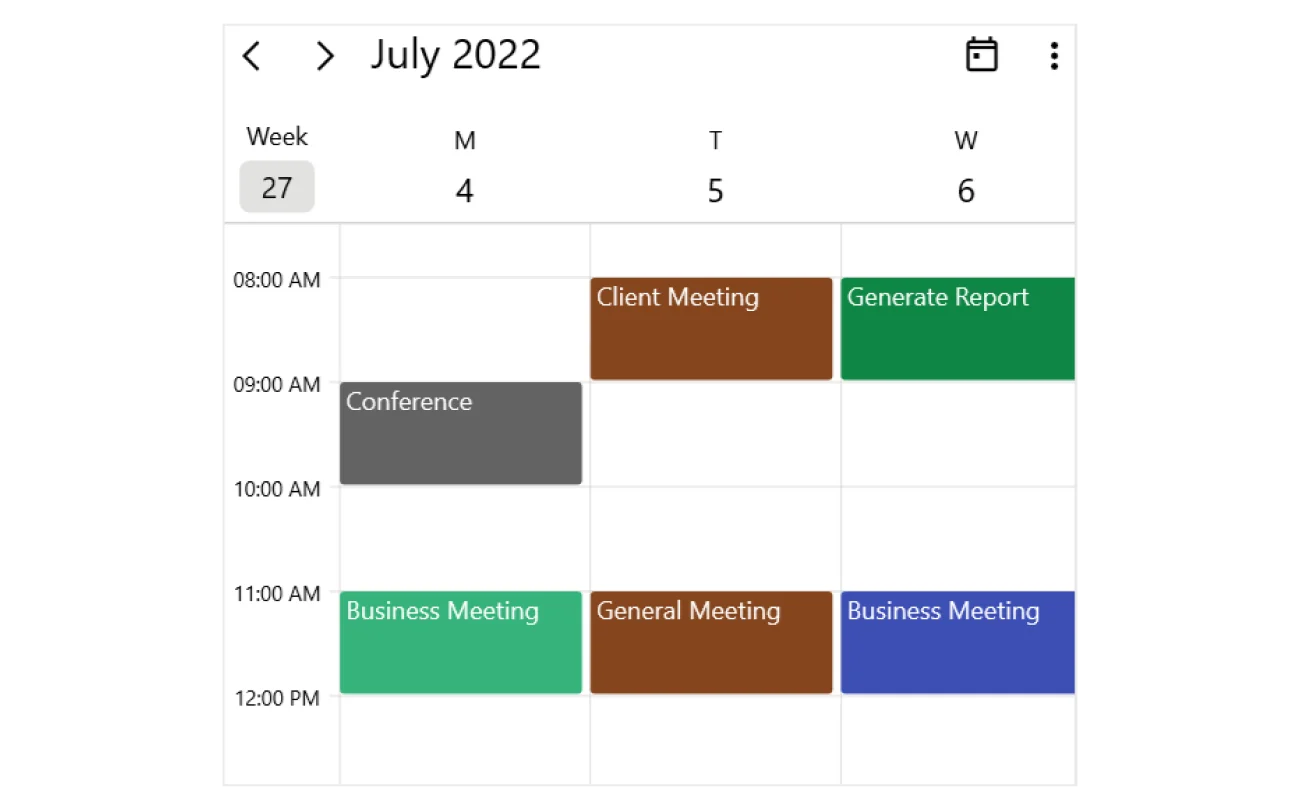Screen dimensions: 1300x810
Task: Open the date picker calendar icon
Action: click(x=981, y=54)
